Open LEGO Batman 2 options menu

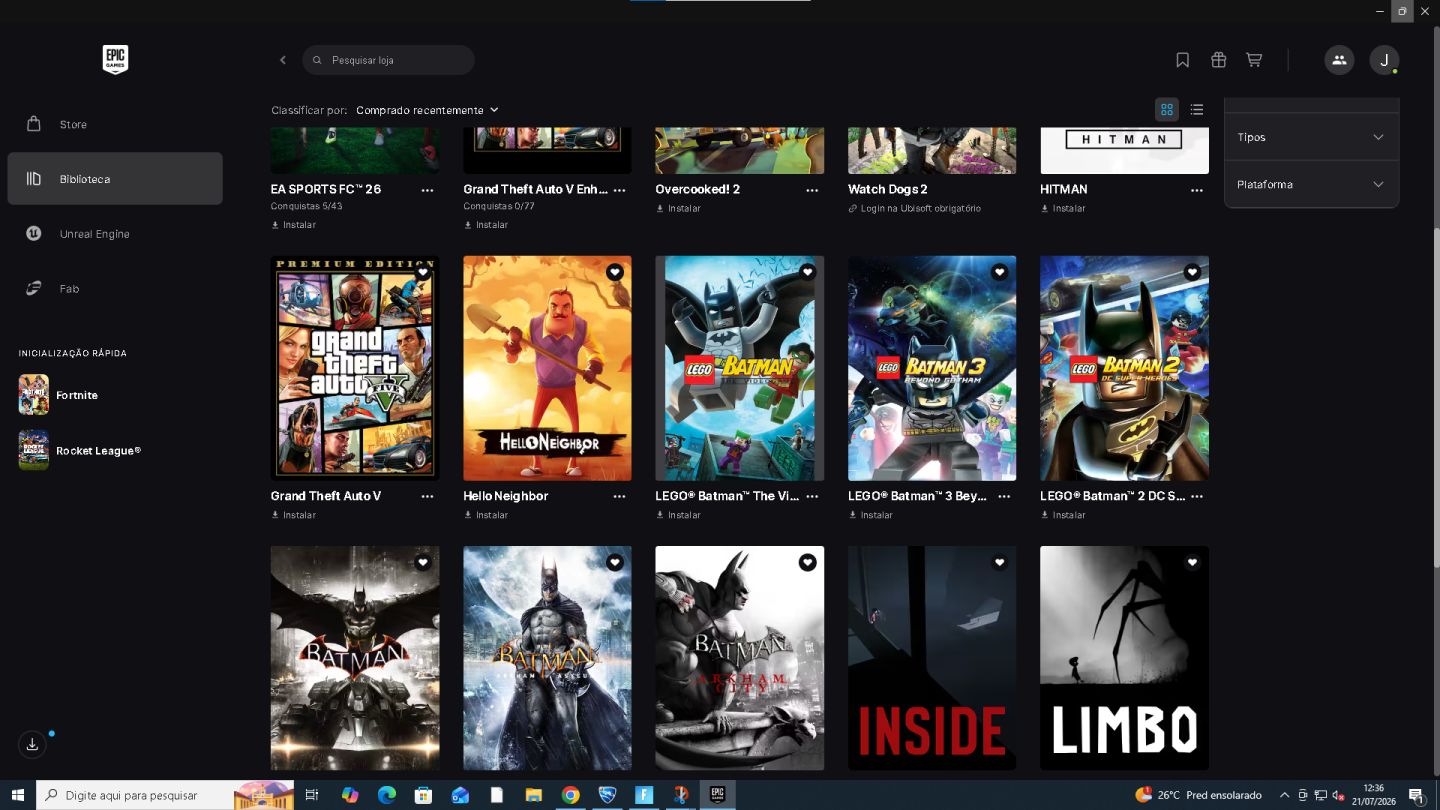pos(1197,496)
